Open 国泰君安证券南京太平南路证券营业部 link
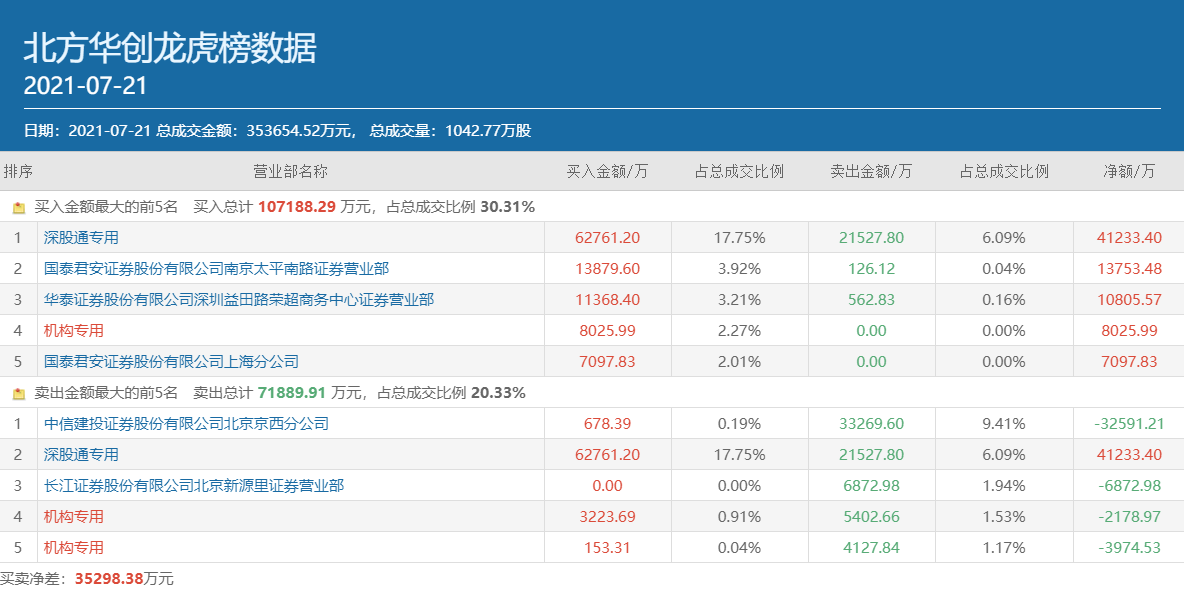Screen dimensions: 1184x592 [x=216, y=269]
